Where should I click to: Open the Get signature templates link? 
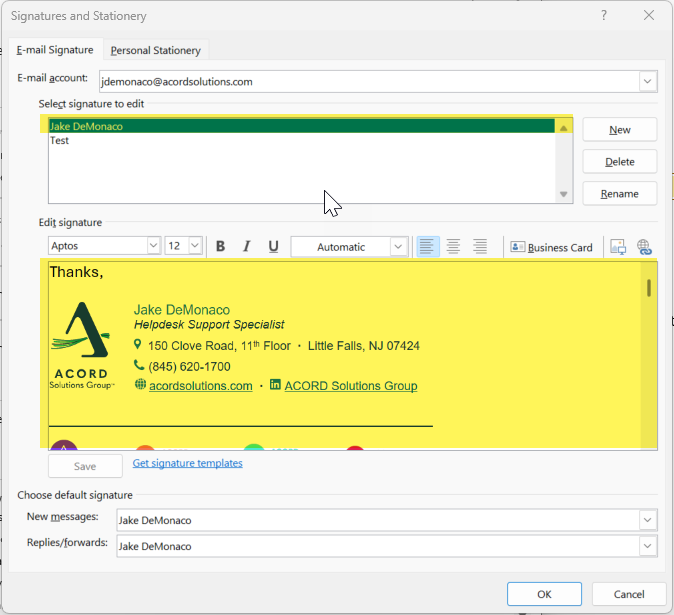click(187, 463)
